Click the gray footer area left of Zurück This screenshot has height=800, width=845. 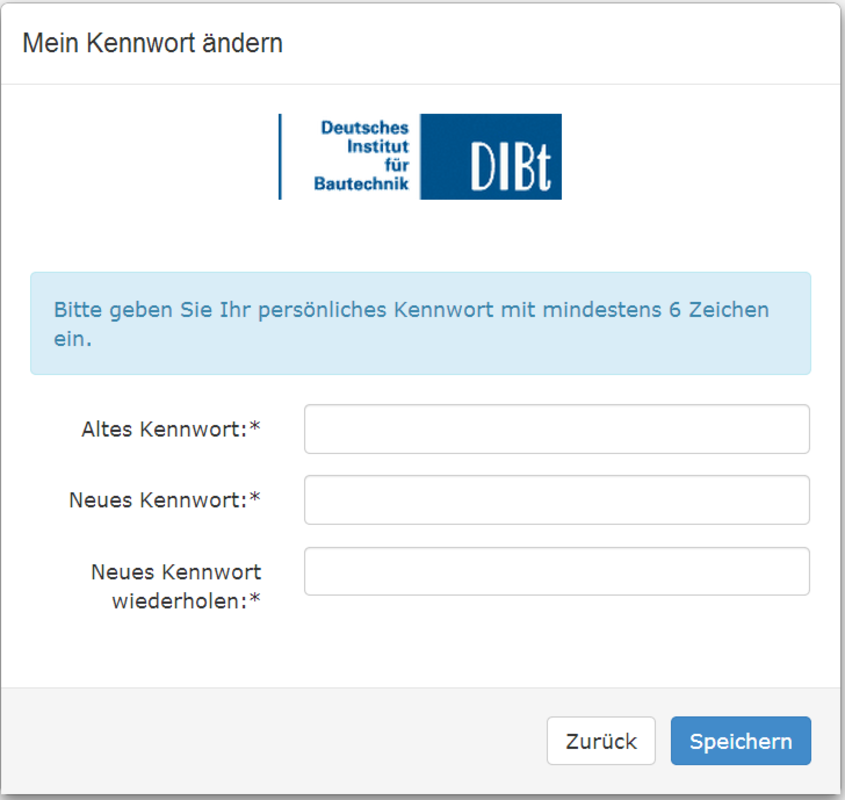[270, 741]
